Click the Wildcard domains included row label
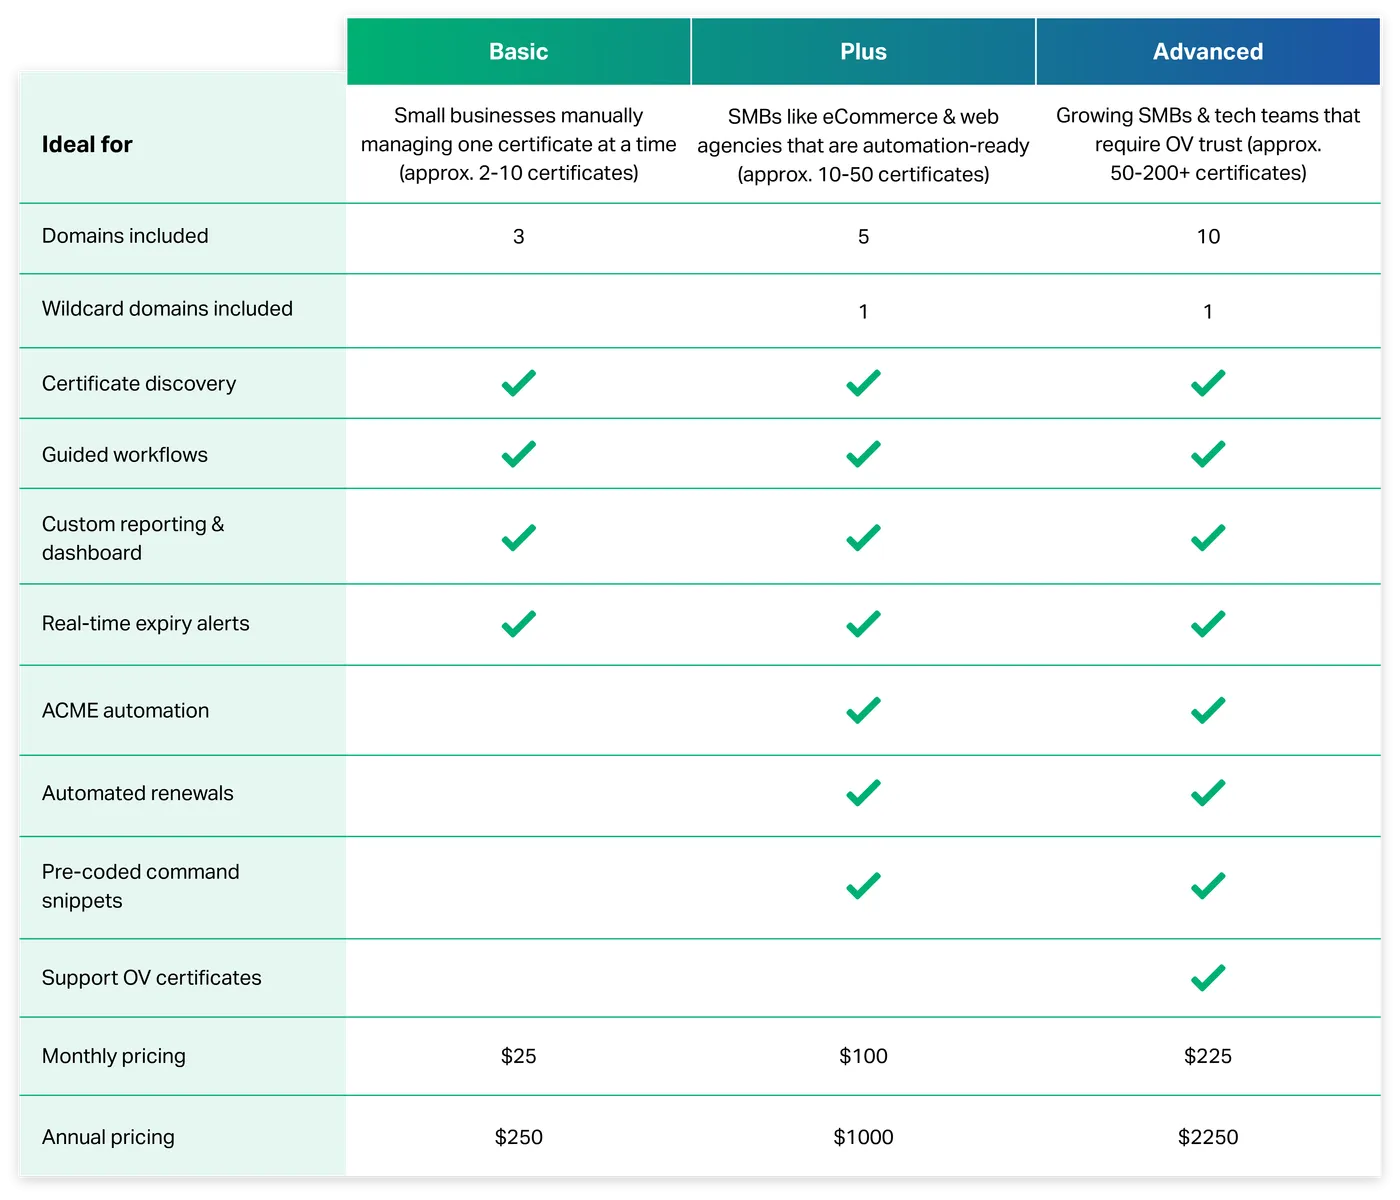Screen dimensions: 1400x1200 (x=167, y=309)
